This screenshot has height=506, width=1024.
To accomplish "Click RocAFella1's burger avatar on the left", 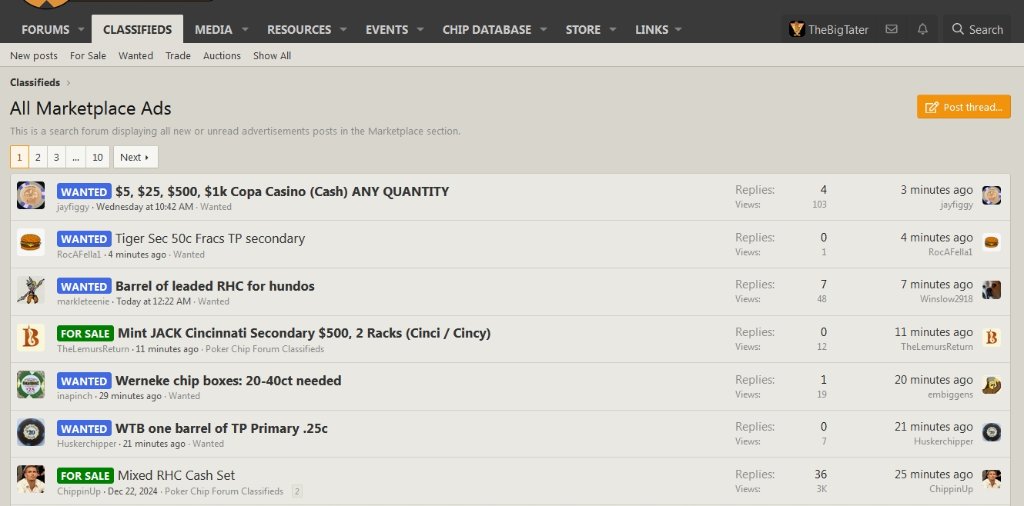I will [31, 242].
